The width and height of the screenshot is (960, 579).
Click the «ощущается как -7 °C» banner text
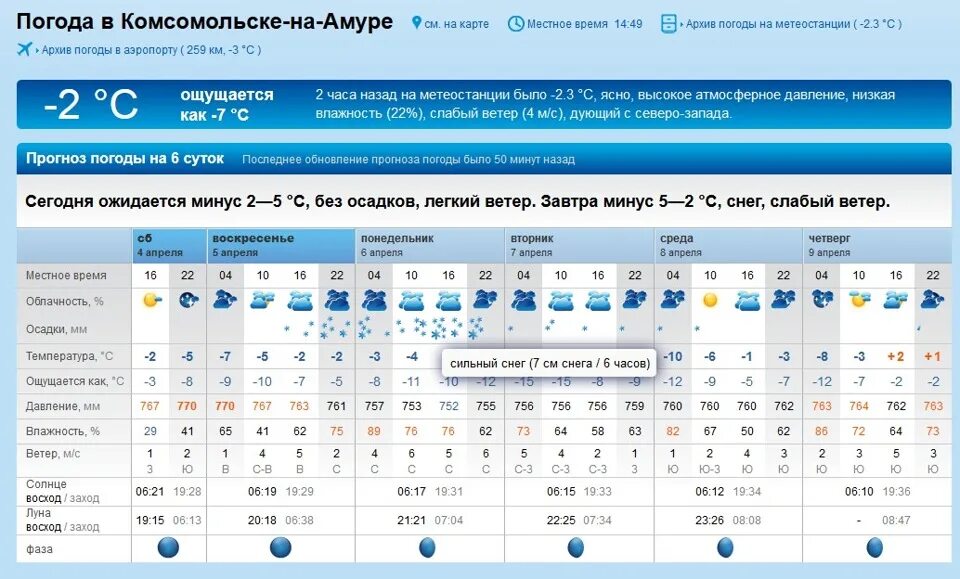pyautogui.click(x=227, y=104)
